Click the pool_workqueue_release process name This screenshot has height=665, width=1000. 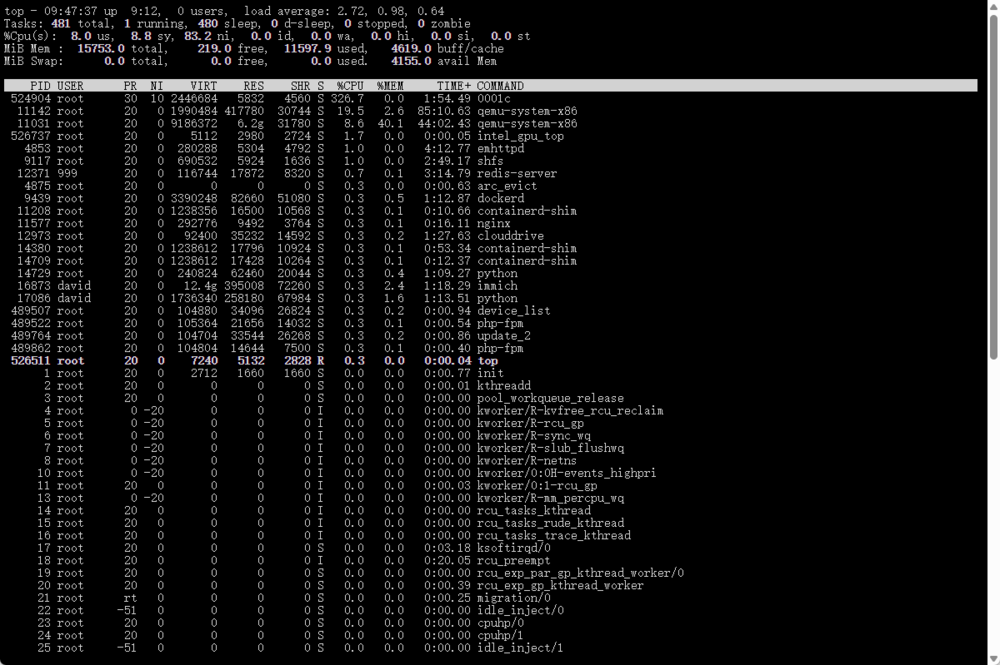tap(550, 398)
